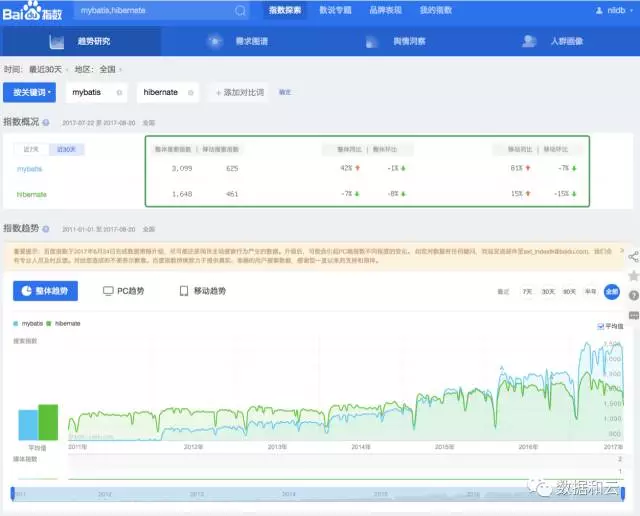The width and height of the screenshot is (640, 516).
Task: Open the 数说专题 menu
Action: (x=335, y=11)
